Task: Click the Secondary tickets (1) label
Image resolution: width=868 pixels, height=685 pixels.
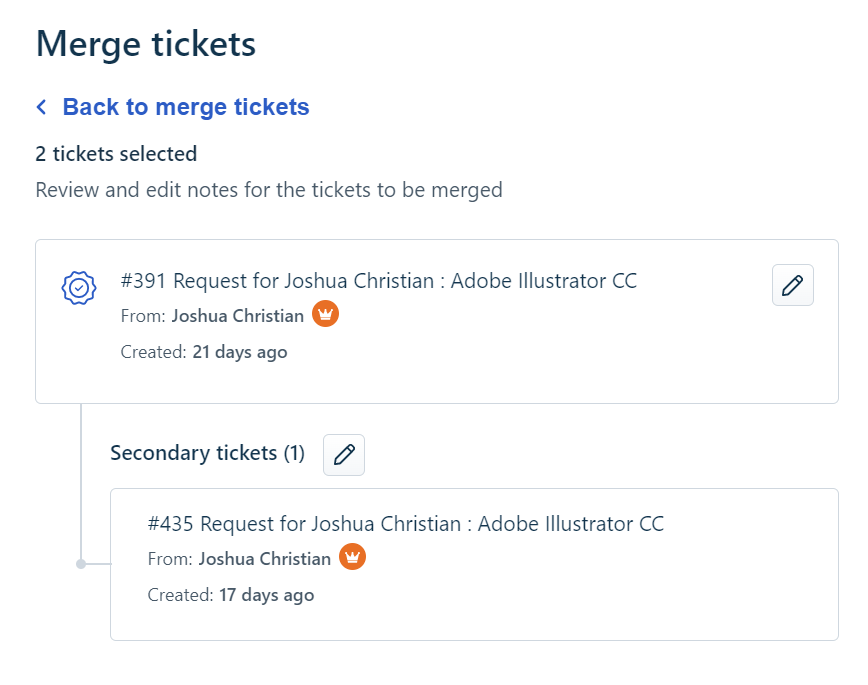Action: click(207, 453)
